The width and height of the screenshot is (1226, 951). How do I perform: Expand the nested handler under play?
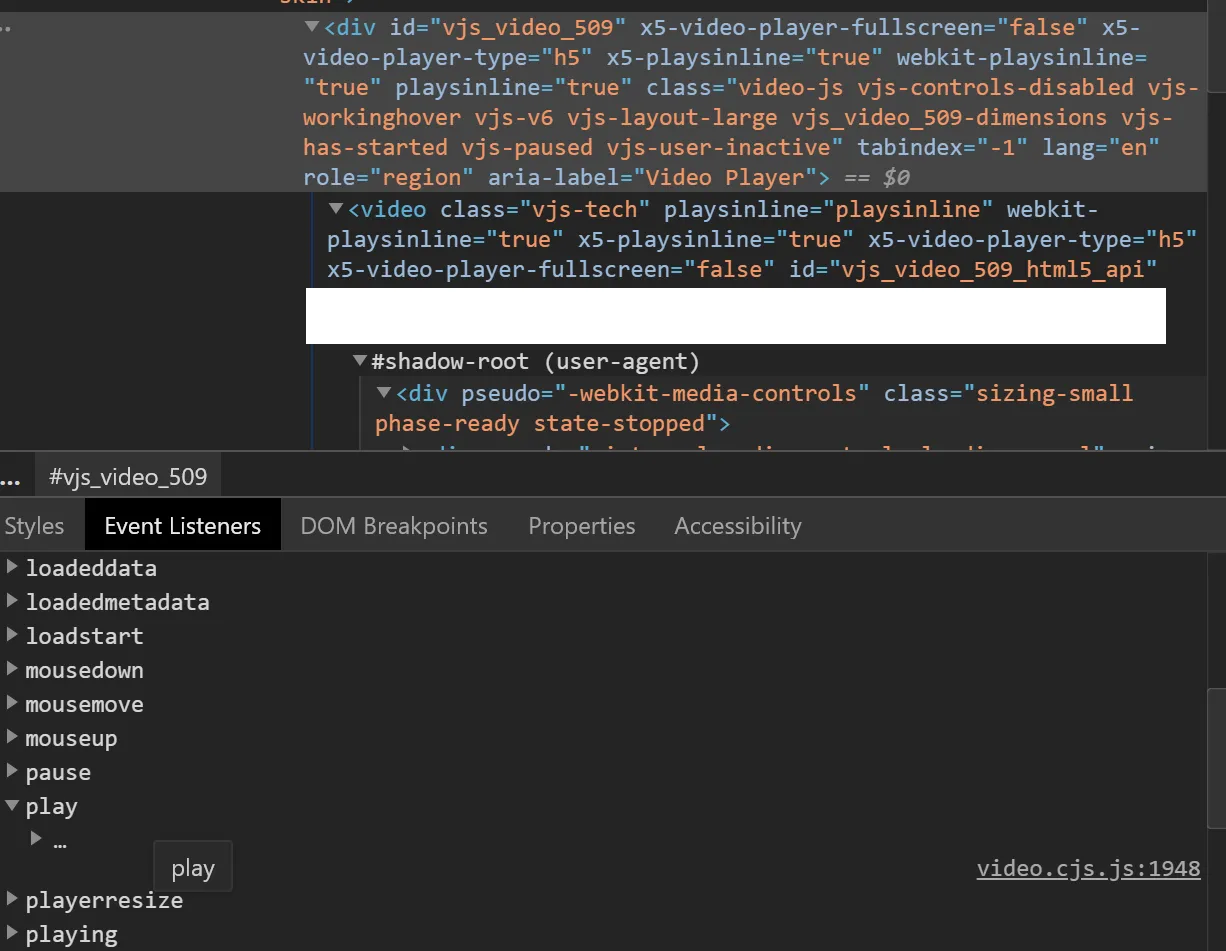[36, 839]
